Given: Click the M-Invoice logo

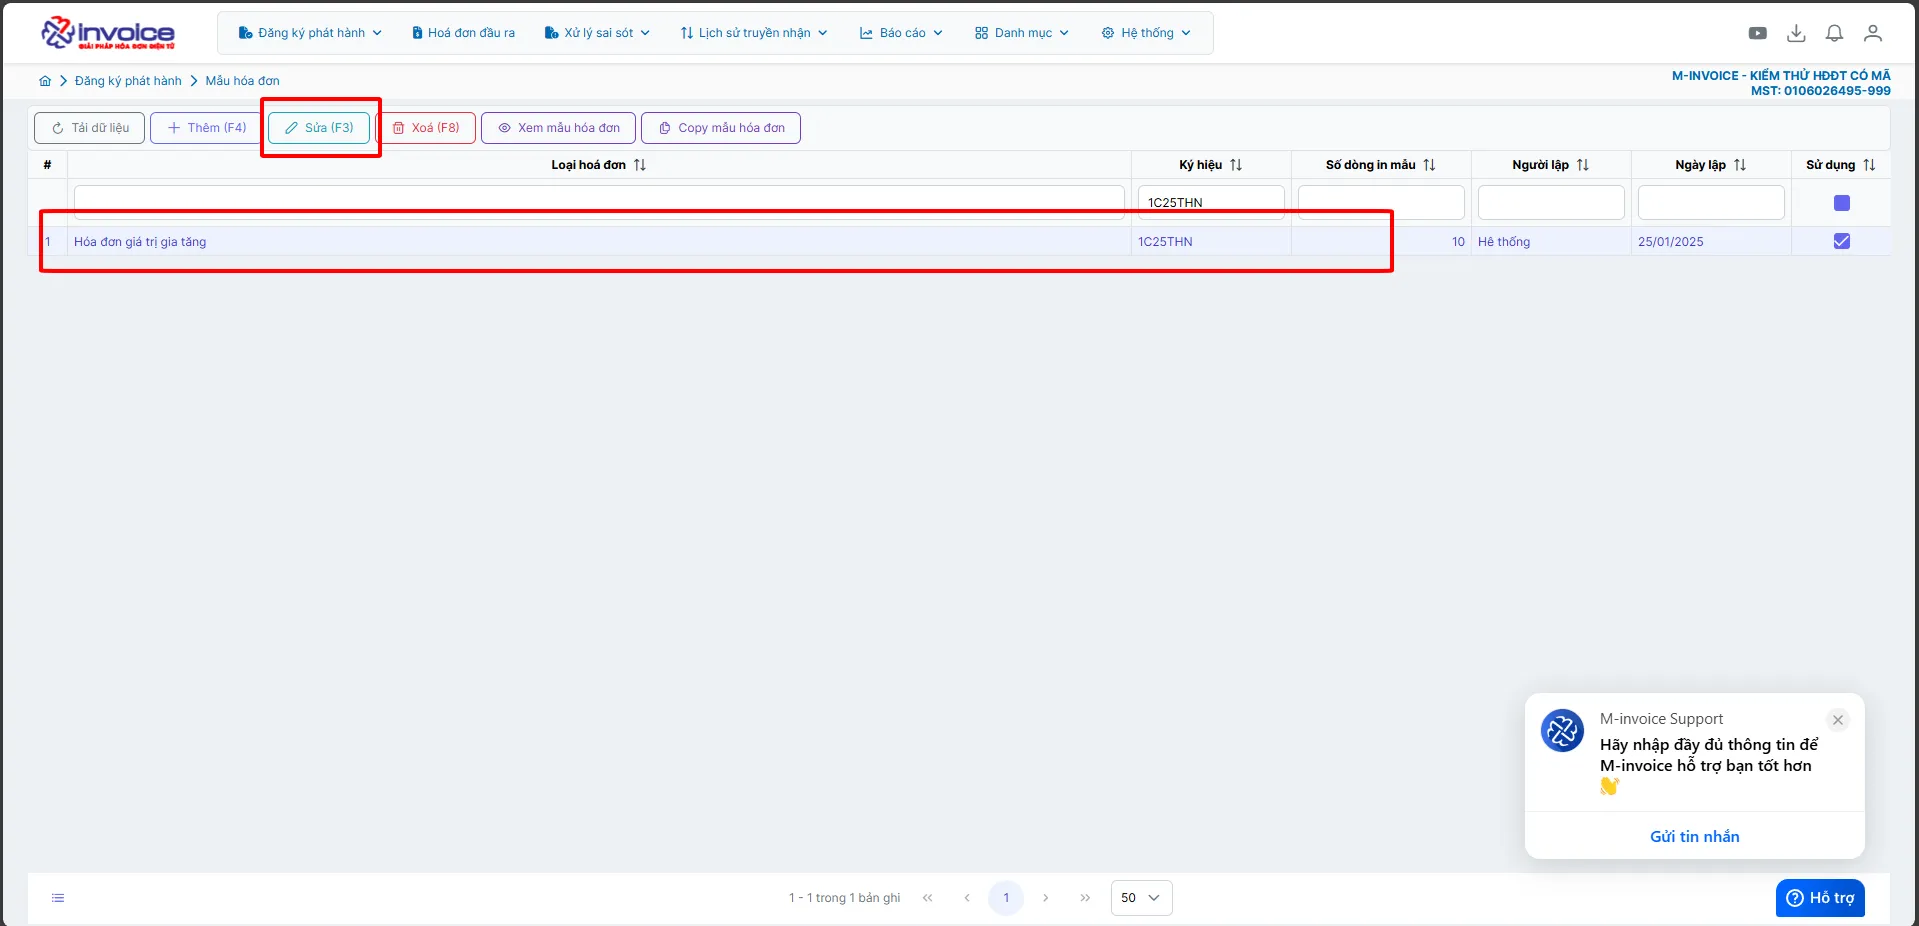Looking at the screenshot, I should (x=108, y=33).
